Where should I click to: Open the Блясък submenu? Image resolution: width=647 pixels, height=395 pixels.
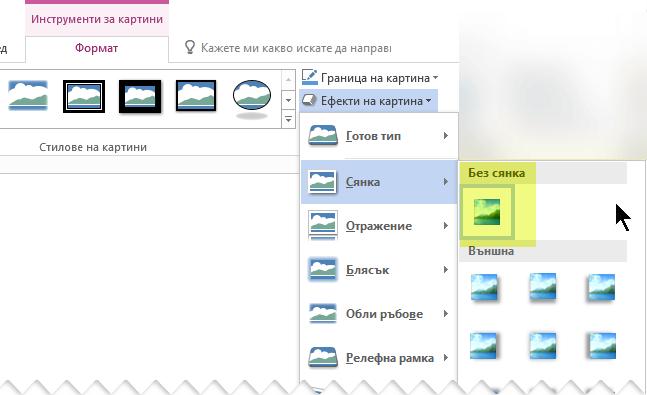point(379,270)
